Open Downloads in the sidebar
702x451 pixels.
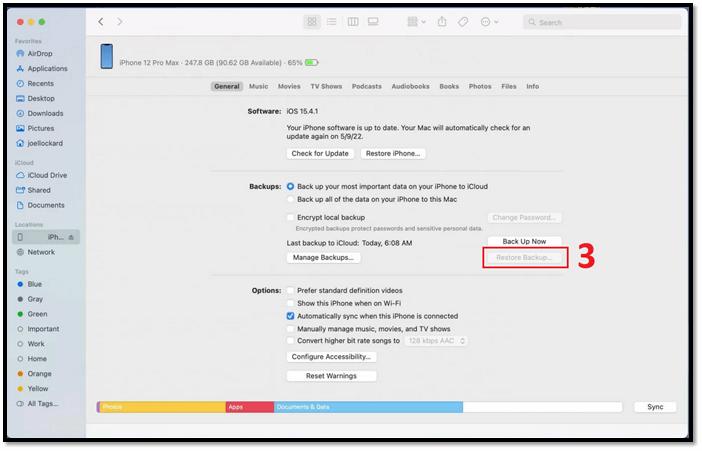[x=45, y=114]
